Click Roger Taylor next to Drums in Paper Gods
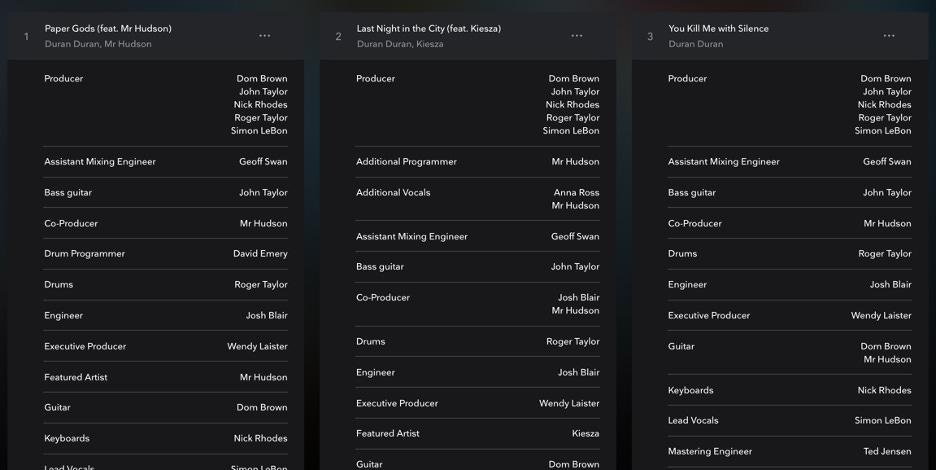Image resolution: width=936 pixels, height=470 pixels. coord(261,284)
